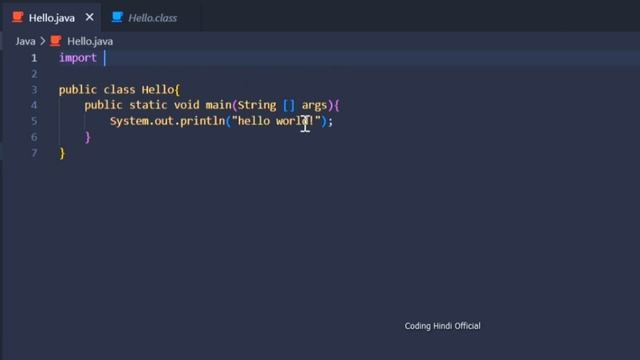Click the word main in line 4
Viewport: 640px width, 360px height.
[218, 105]
